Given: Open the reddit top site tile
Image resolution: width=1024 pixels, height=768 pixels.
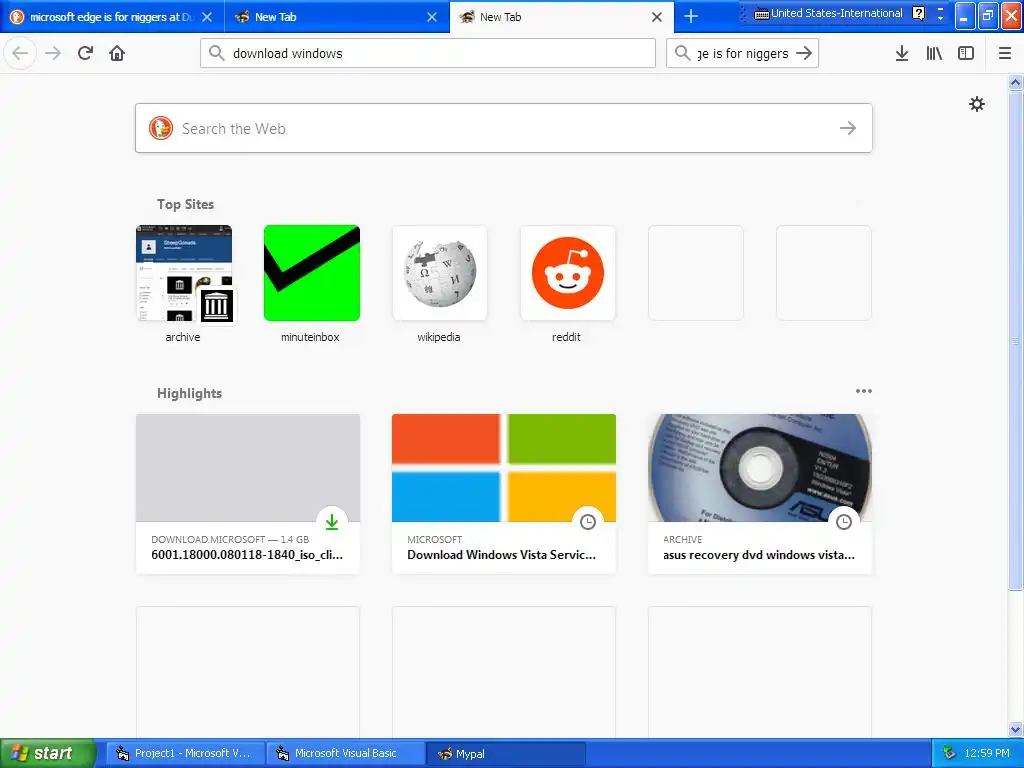Looking at the screenshot, I should click(x=568, y=273).
